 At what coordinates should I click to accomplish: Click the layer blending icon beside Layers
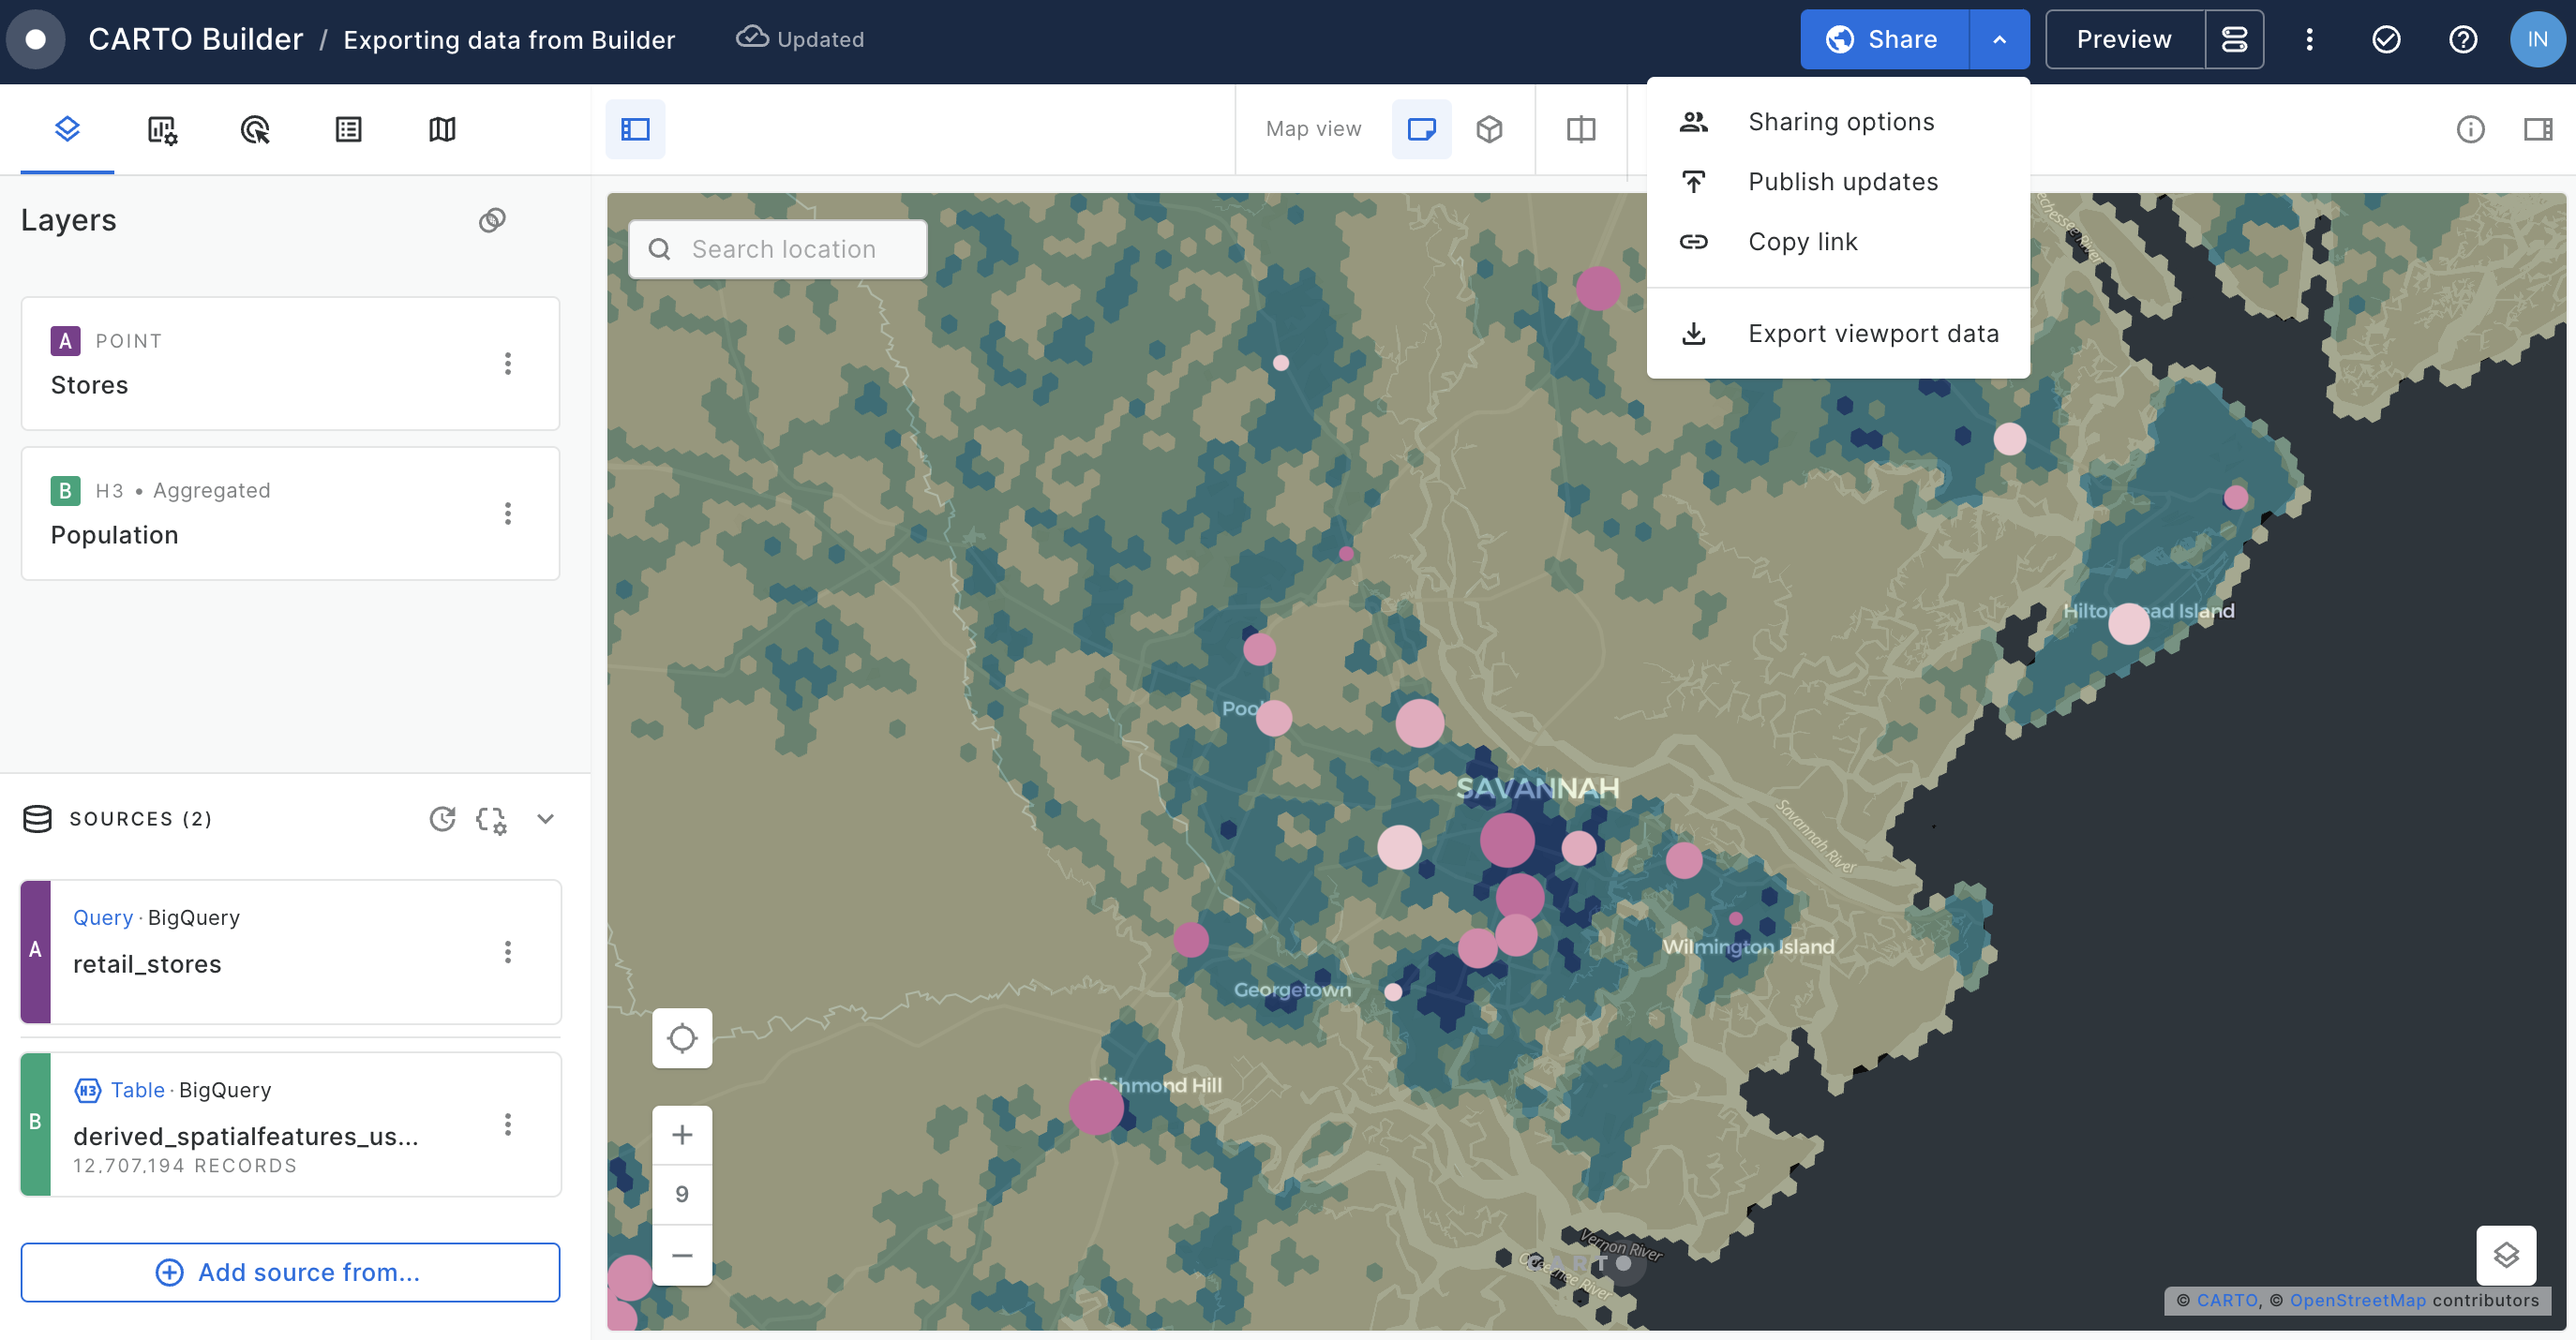492,220
